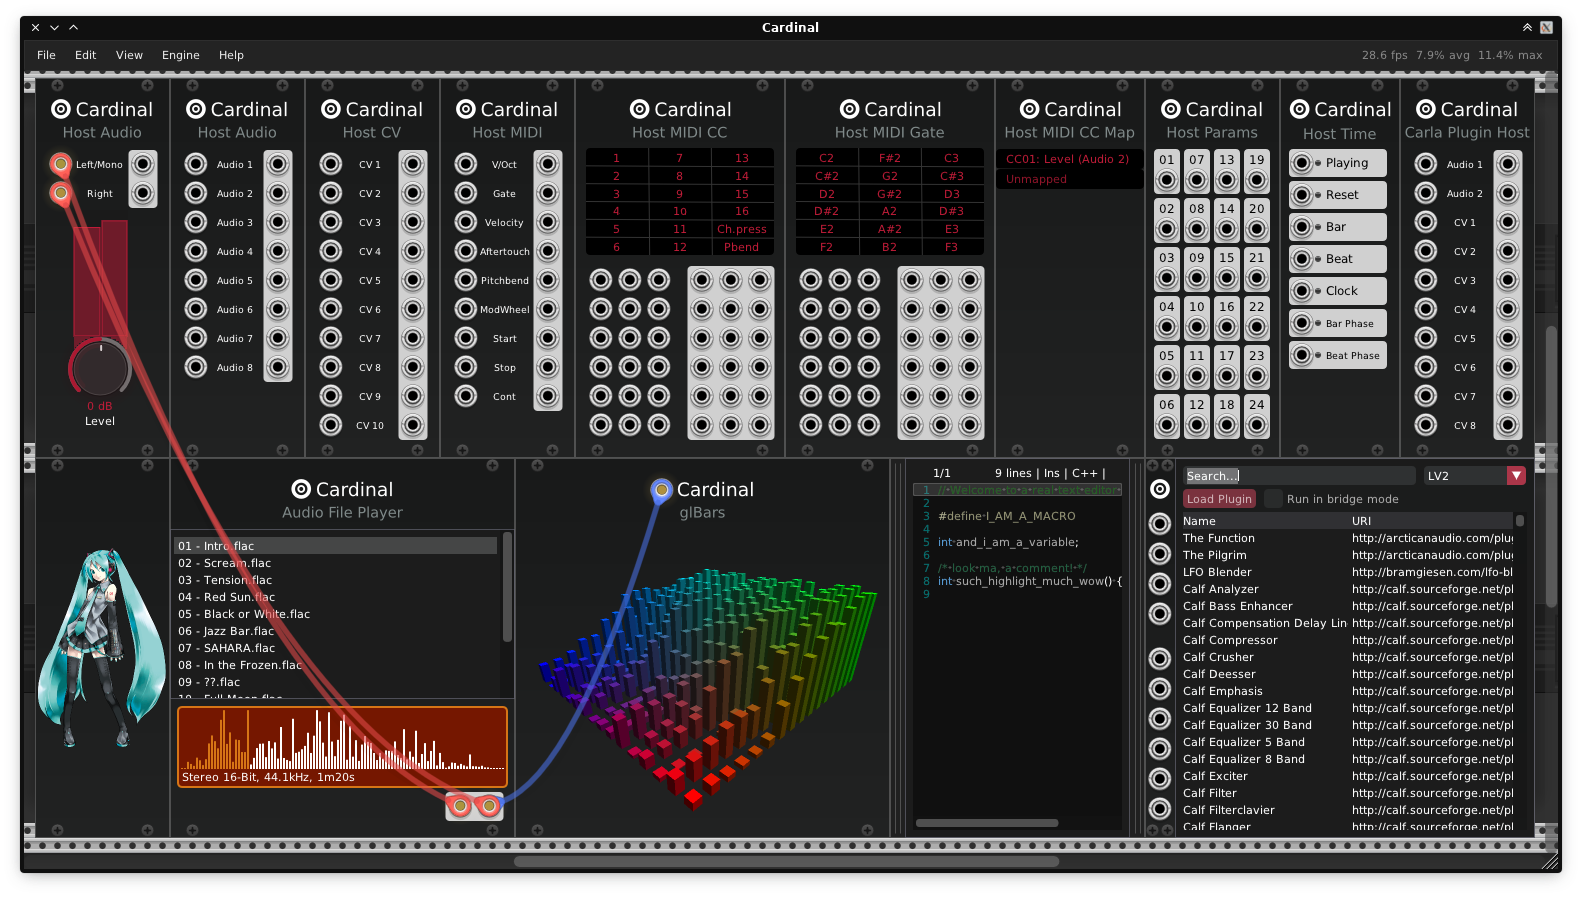The width and height of the screenshot is (1582, 897).
Task: Click the Host Params jack 24
Action: tap(1257, 425)
